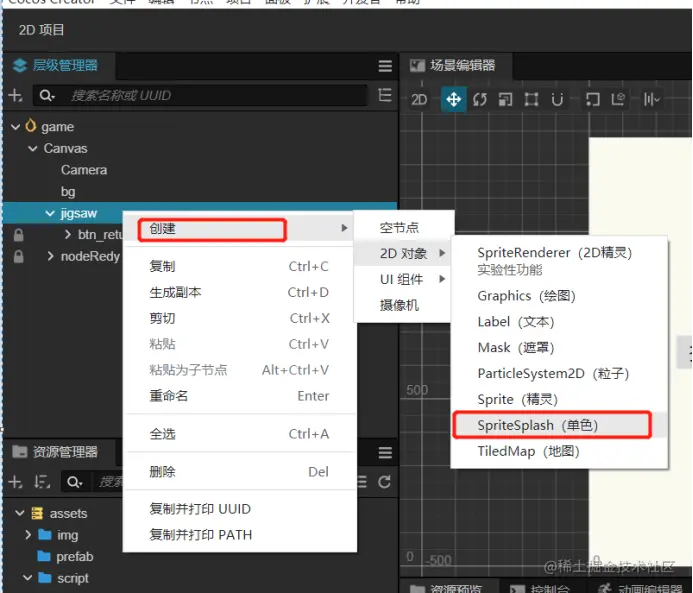Choose Sprite (精灵) option
The width and height of the screenshot is (693, 593).
[559, 399]
